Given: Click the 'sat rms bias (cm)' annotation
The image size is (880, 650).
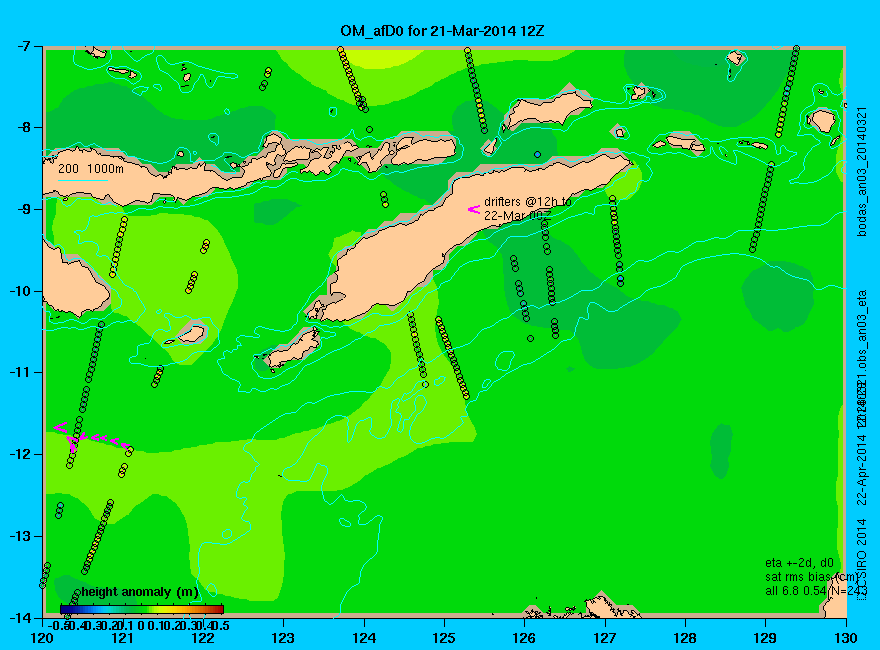Looking at the screenshot, I should point(811,577).
